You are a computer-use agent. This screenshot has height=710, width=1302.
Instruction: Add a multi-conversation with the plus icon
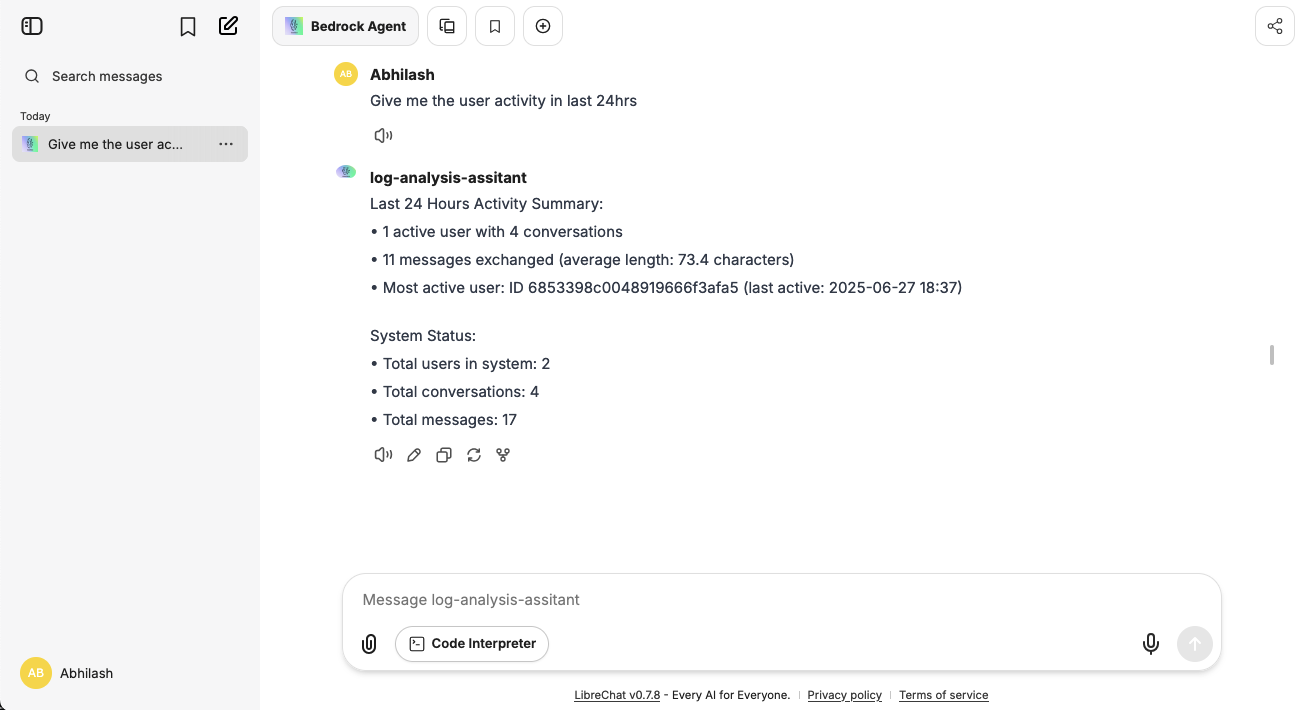pos(542,26)
